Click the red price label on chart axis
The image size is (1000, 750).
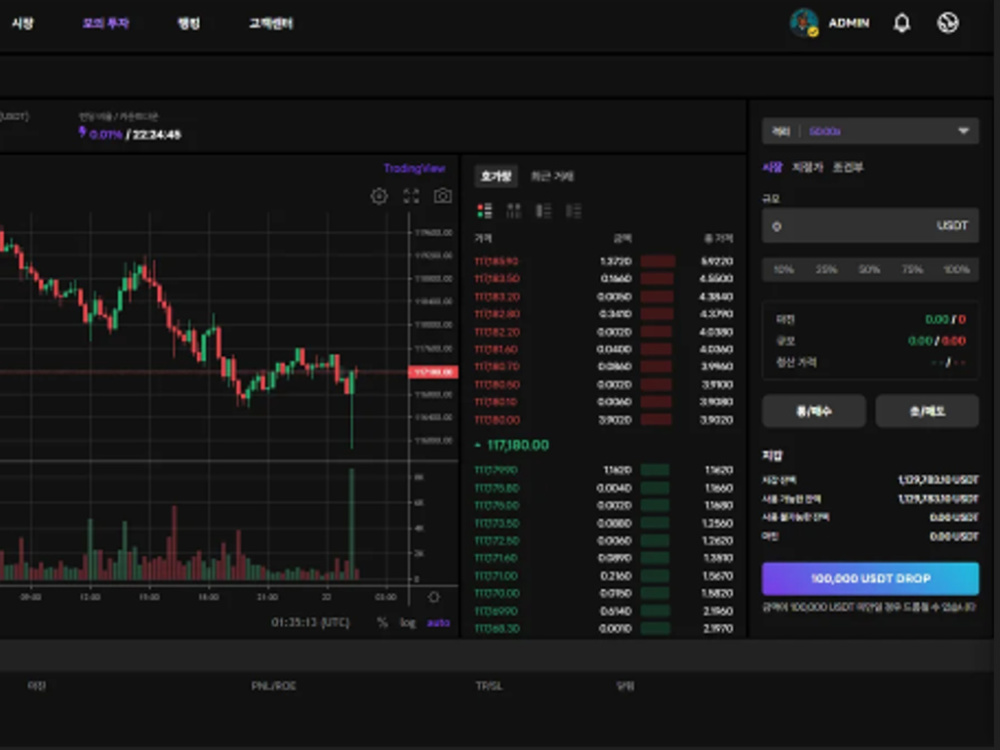pyautogui.click(x=433, y=372)
